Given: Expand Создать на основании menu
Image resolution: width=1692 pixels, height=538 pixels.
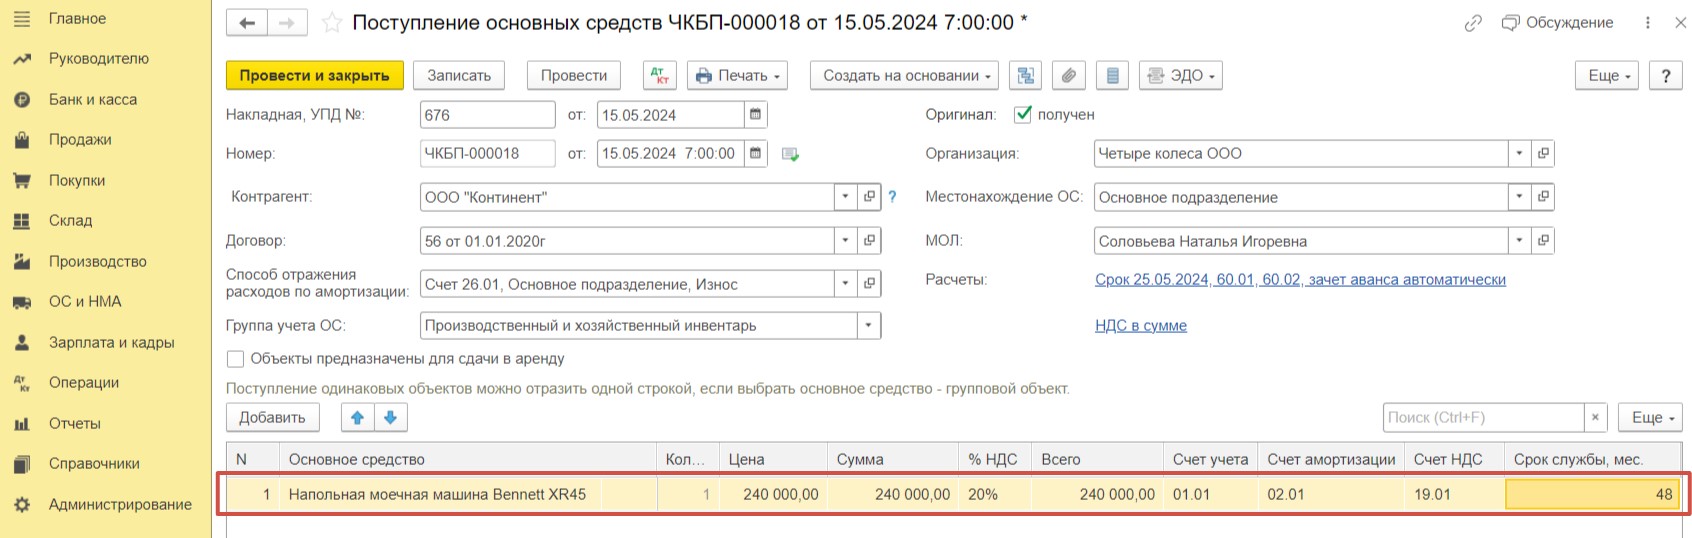Looking at the screenshot, I should click(906, 76).
